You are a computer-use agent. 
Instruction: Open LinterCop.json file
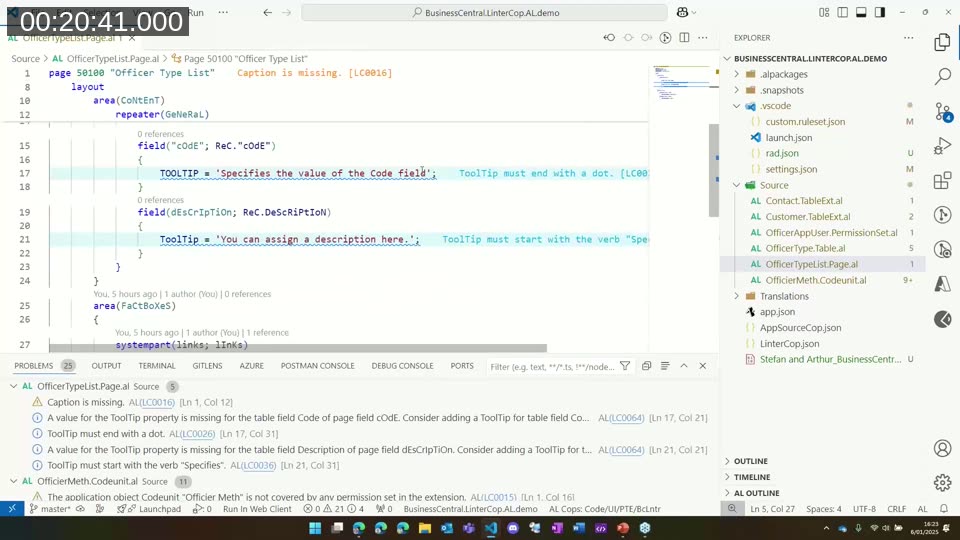point(789,344)
